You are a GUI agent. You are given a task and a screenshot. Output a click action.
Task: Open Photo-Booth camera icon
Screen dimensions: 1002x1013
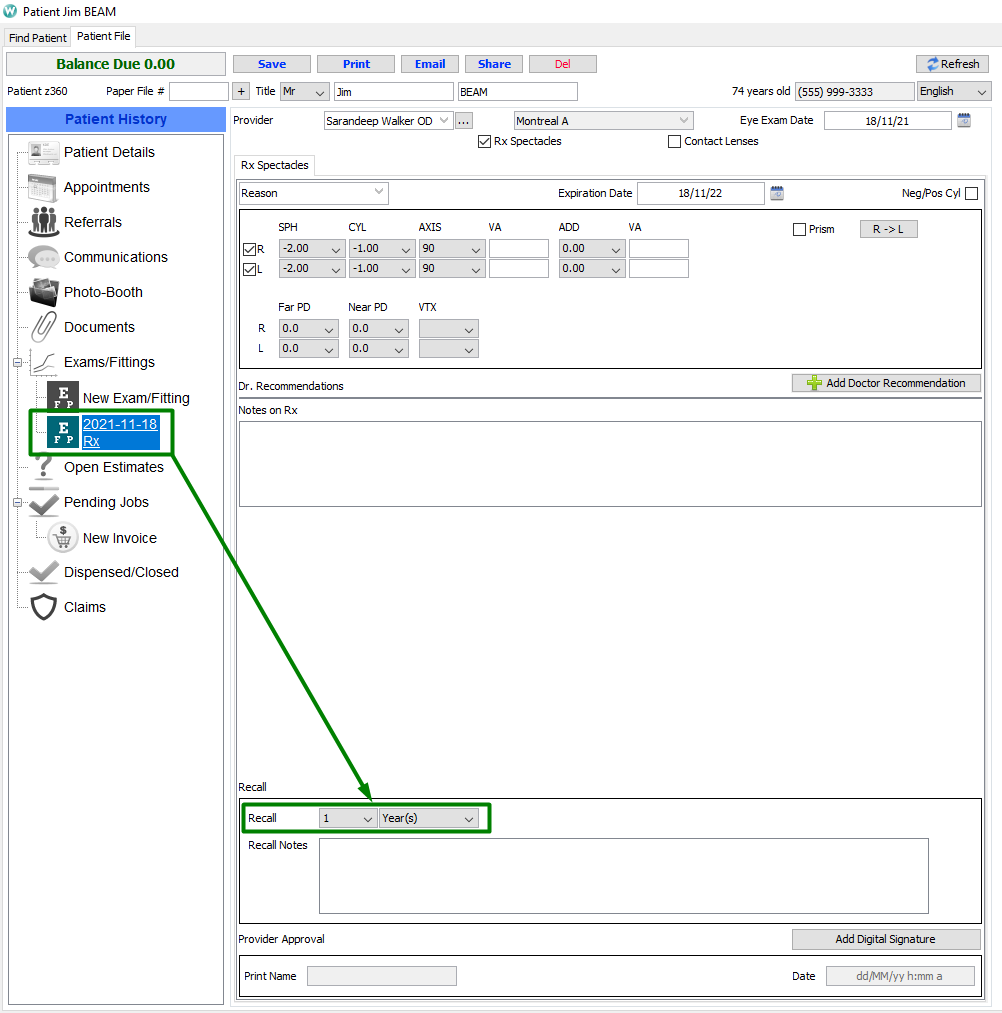(44, 292)
